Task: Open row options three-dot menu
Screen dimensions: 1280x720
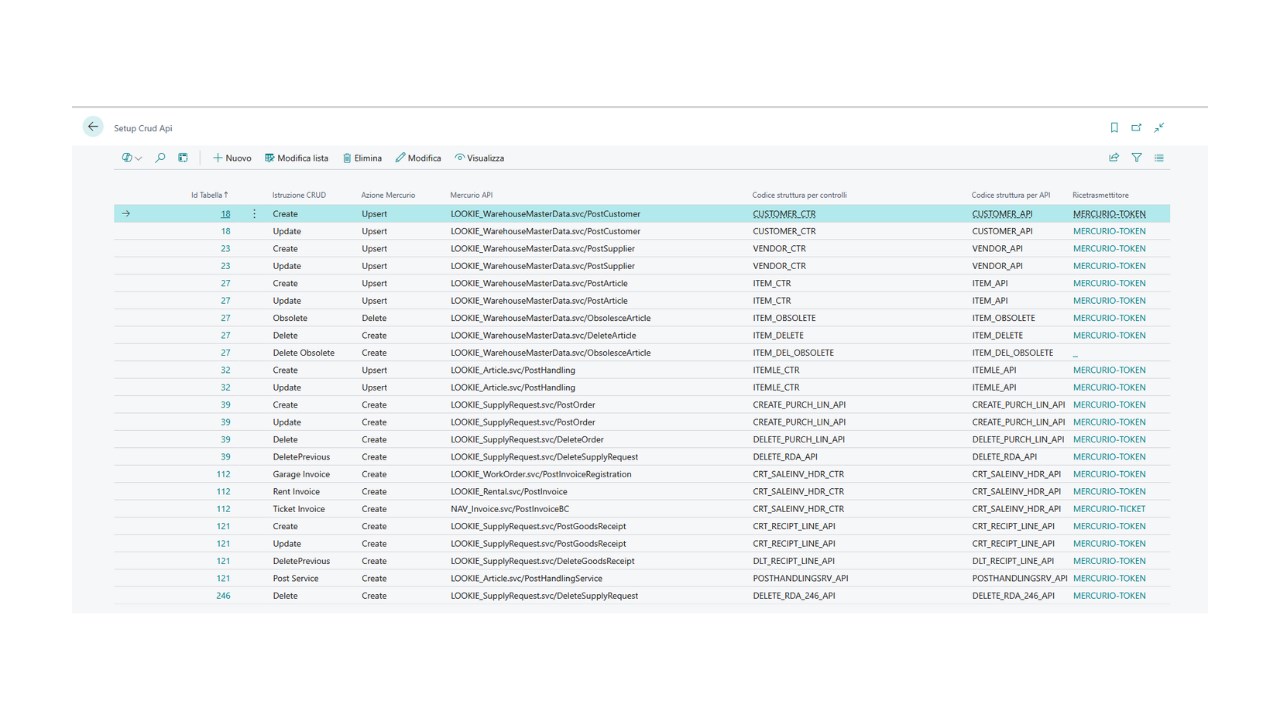Action: pyautogui.click(x=254, y=214)
